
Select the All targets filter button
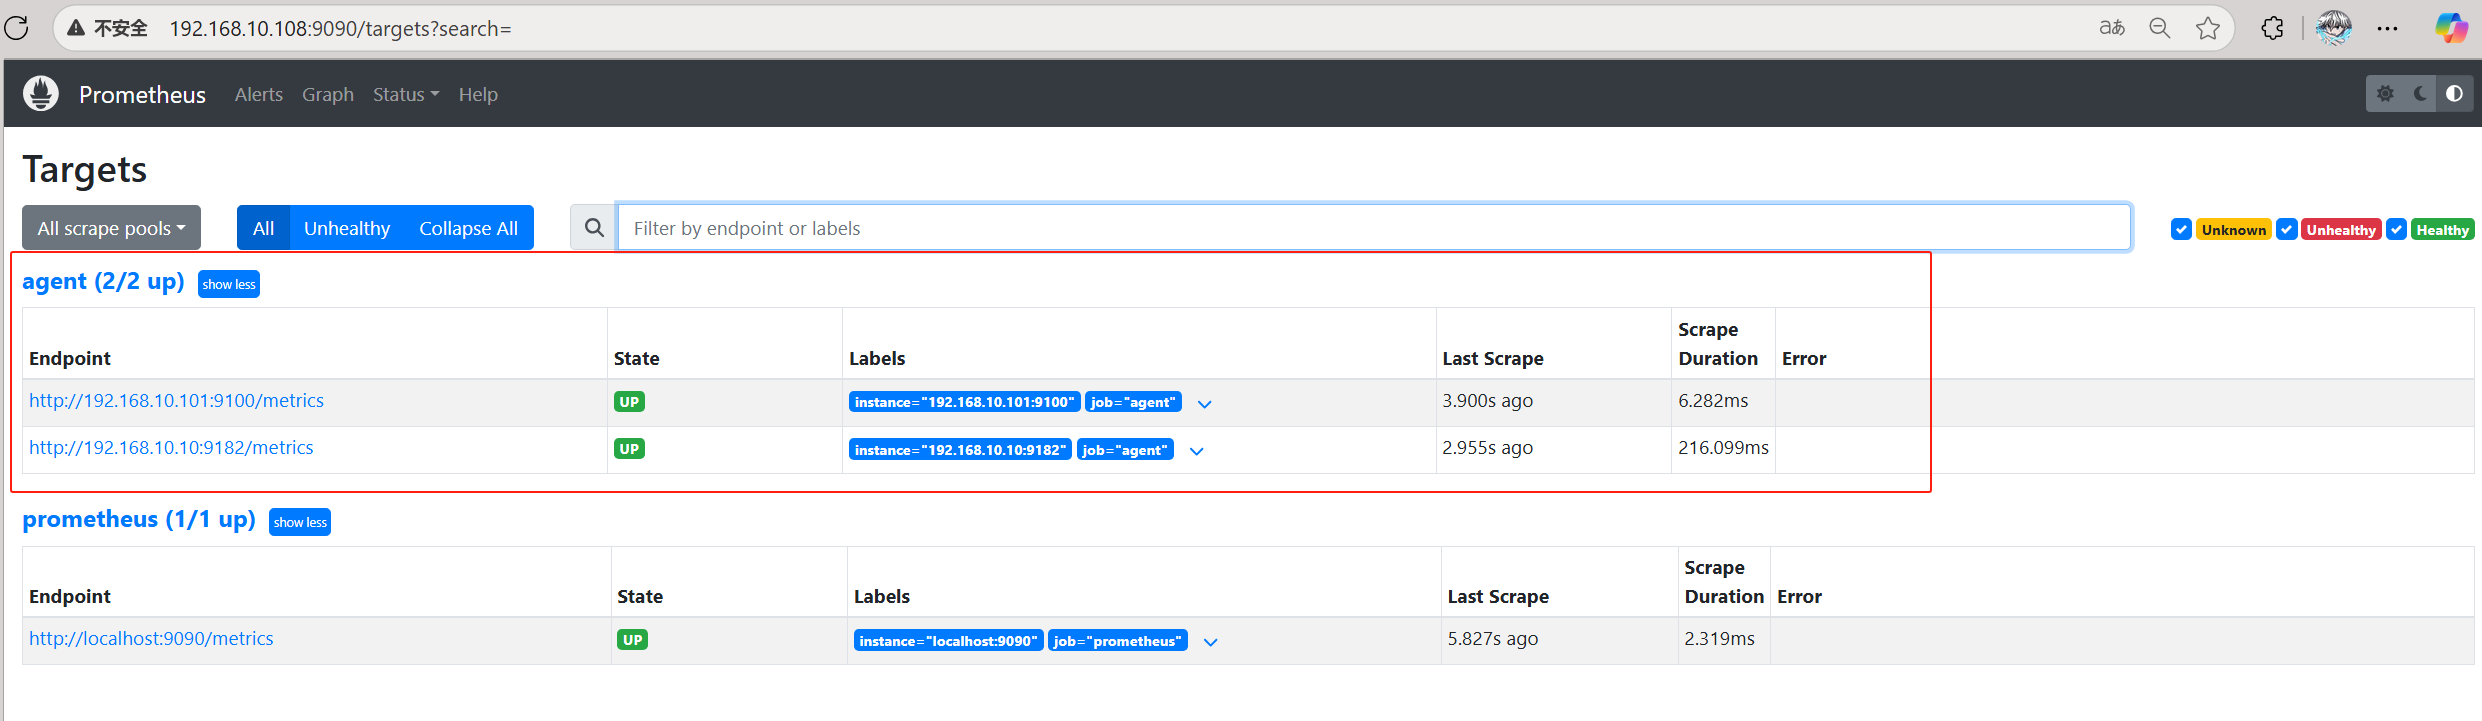click(x=263, y=228)
